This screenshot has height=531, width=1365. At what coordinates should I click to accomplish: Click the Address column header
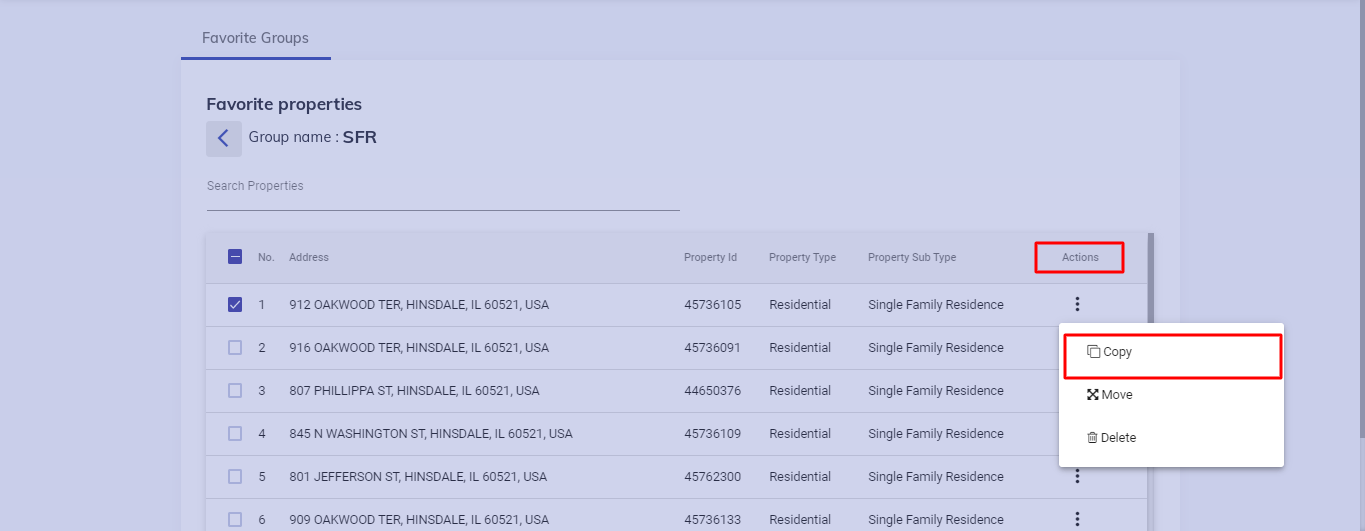(x=309, y=257)
